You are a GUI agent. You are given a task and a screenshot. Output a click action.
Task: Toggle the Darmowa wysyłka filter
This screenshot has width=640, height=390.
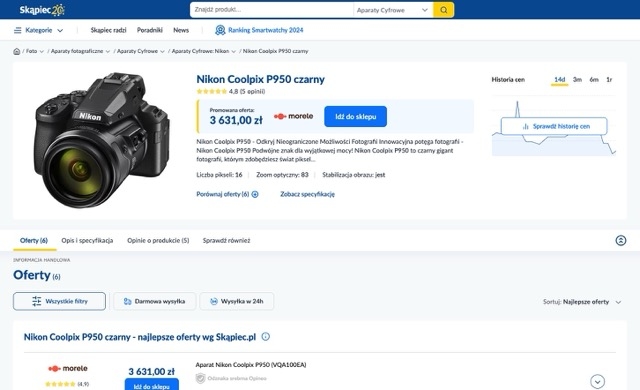[154, 301]
